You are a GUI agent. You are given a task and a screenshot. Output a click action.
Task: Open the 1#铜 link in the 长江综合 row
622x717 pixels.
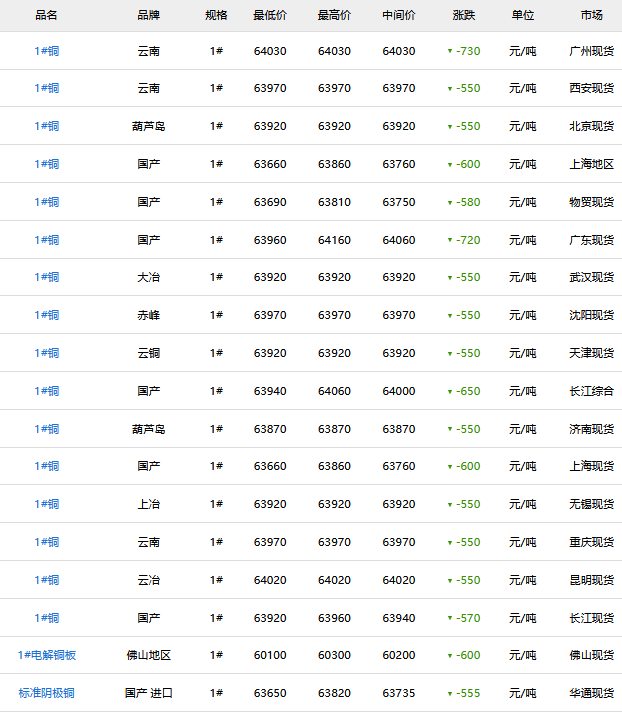pos(47,391)
